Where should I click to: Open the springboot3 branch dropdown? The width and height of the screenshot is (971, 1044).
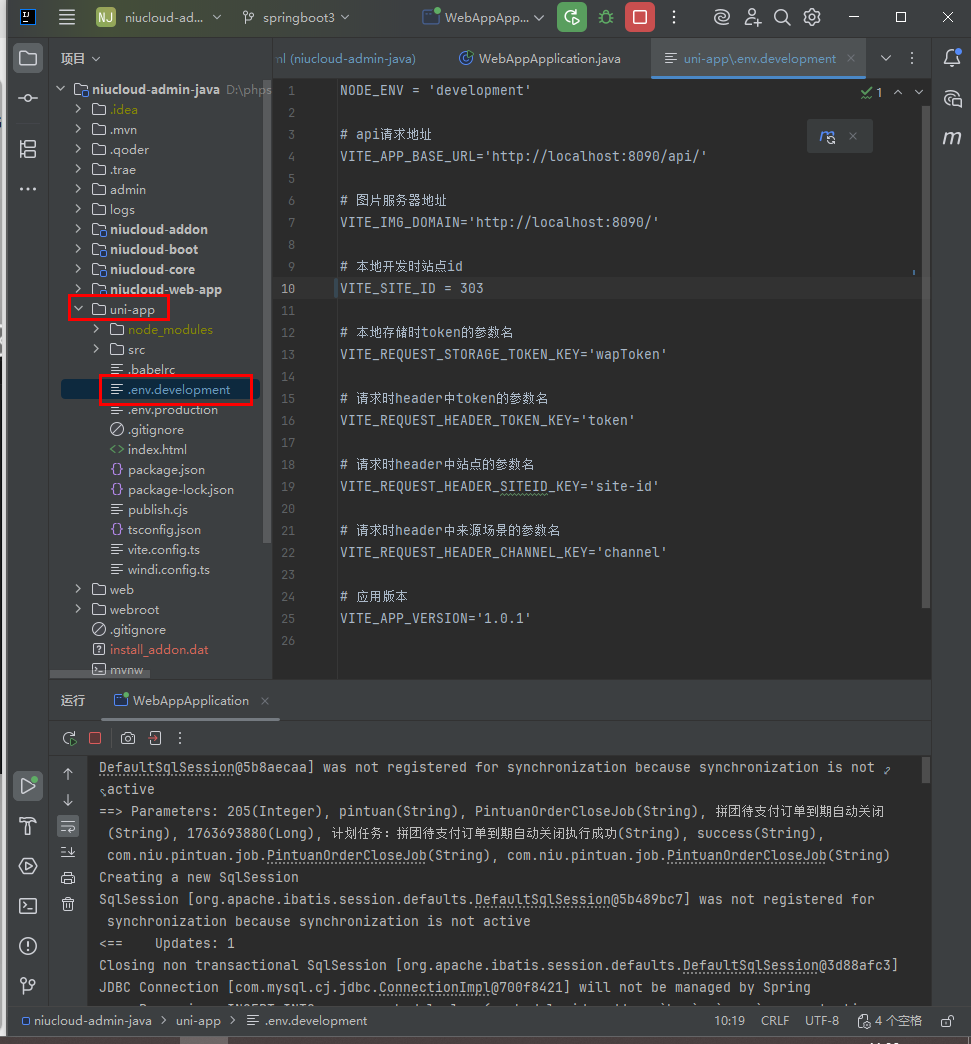click(295, 17)
